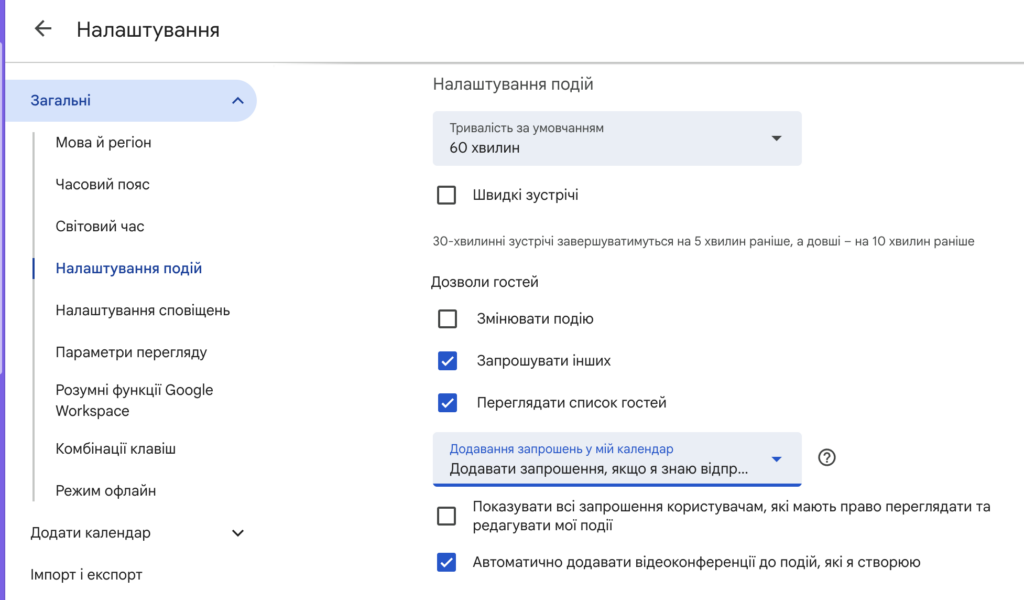Screen dimensions: 1024x600
Task: Select Налаштування подій in sidebar
Action: tap(129, 268)
